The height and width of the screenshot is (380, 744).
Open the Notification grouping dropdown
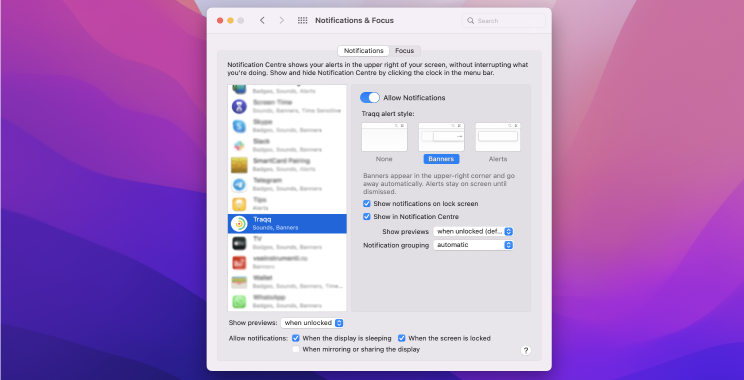(x=473, y=245)
